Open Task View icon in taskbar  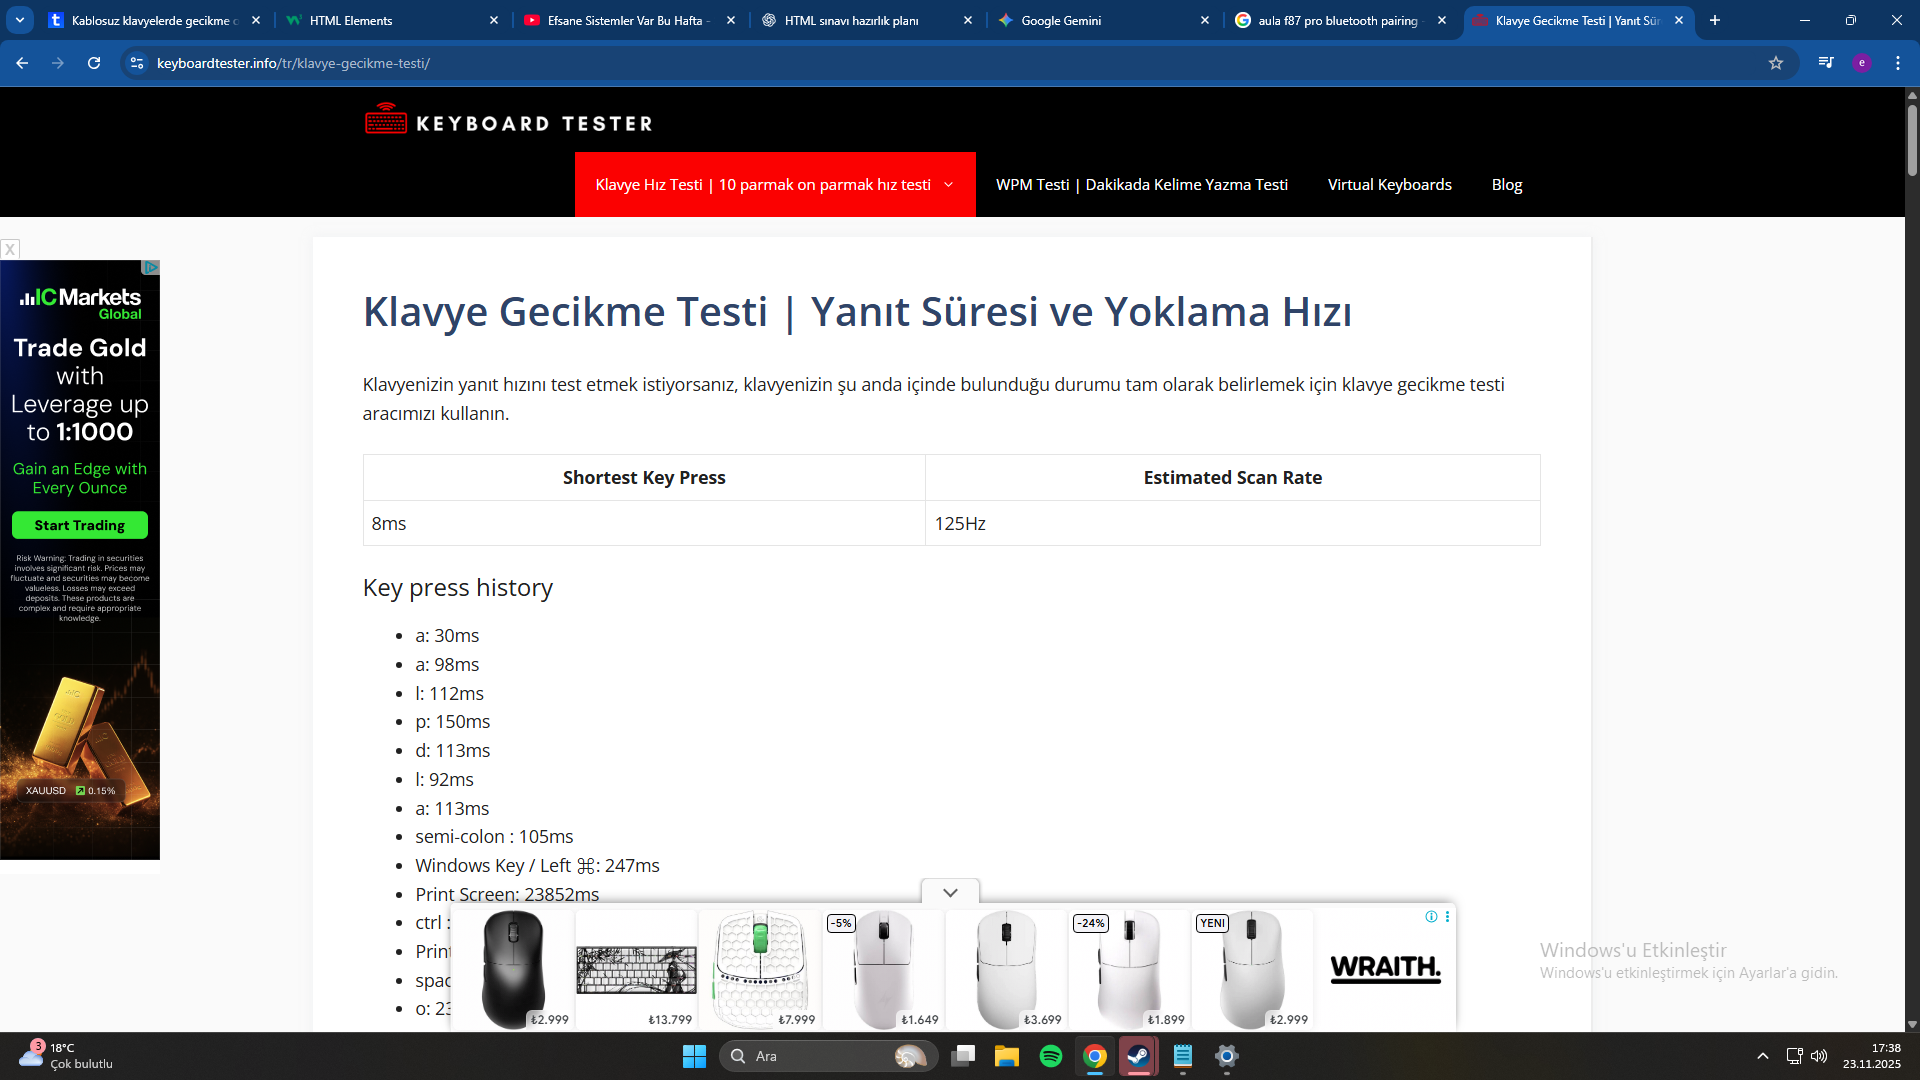[x=963, y=1056]
